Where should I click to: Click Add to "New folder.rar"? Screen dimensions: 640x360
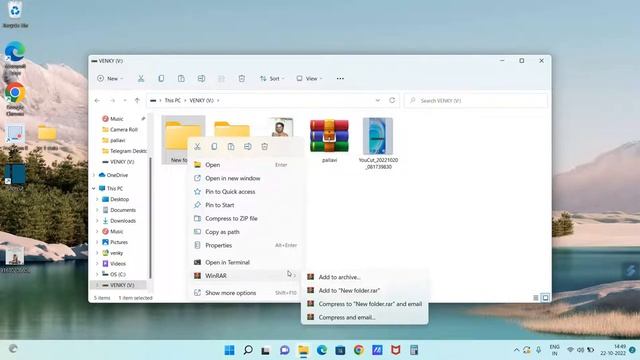[x=364, y=291]
